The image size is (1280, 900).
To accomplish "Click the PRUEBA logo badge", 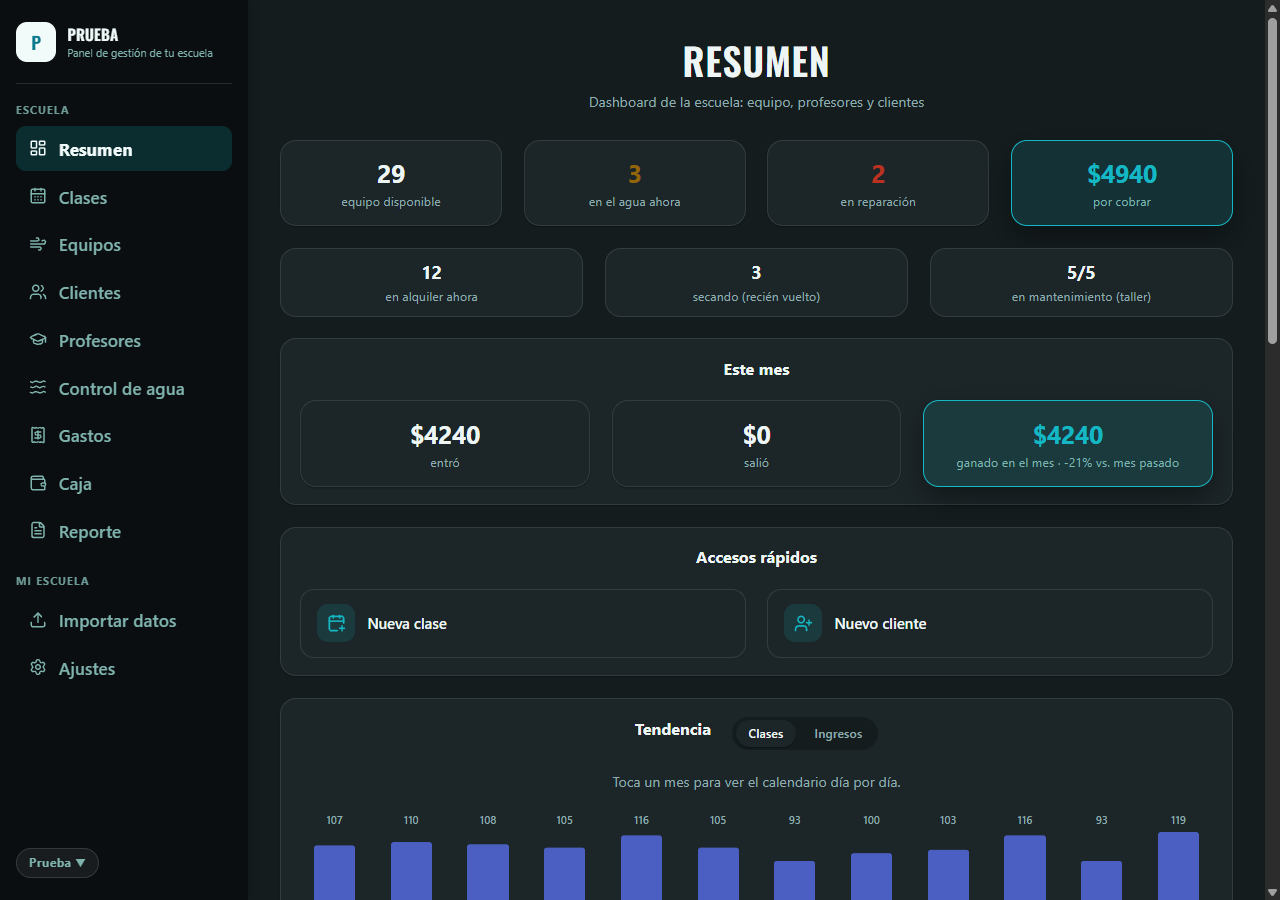I will coord(36,42).
